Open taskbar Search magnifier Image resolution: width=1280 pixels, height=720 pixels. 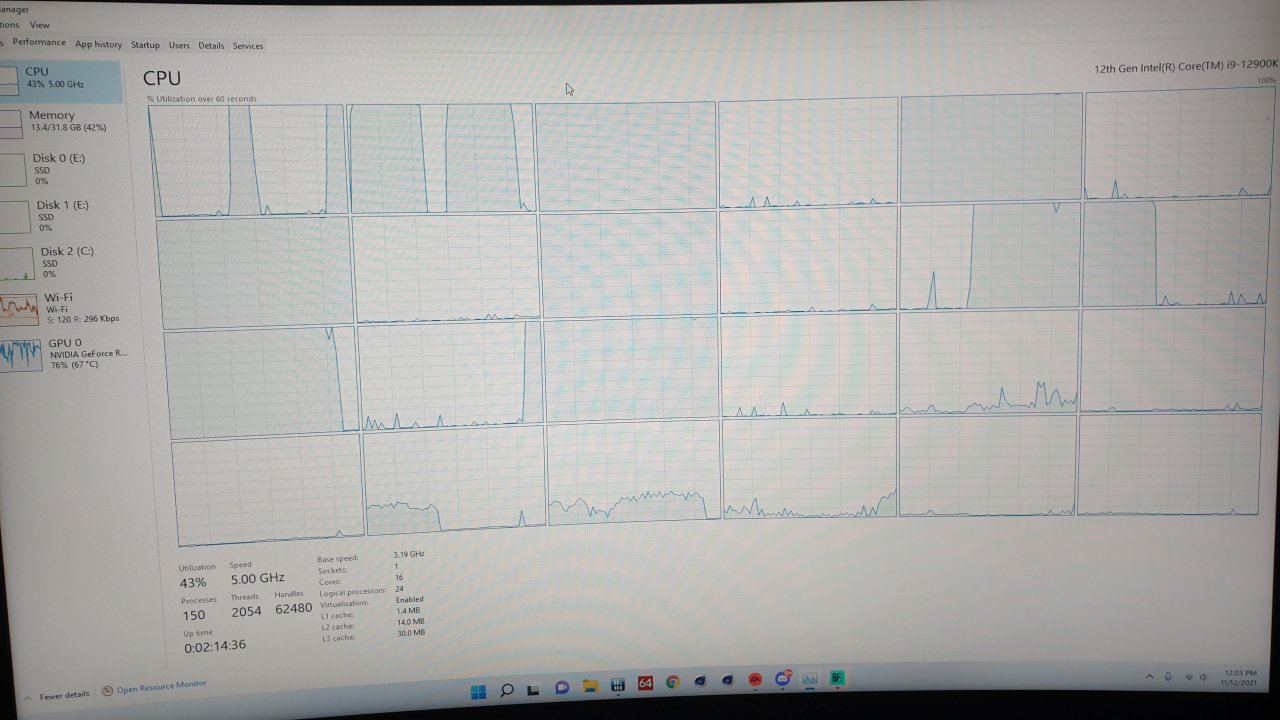tap(507, 689)
